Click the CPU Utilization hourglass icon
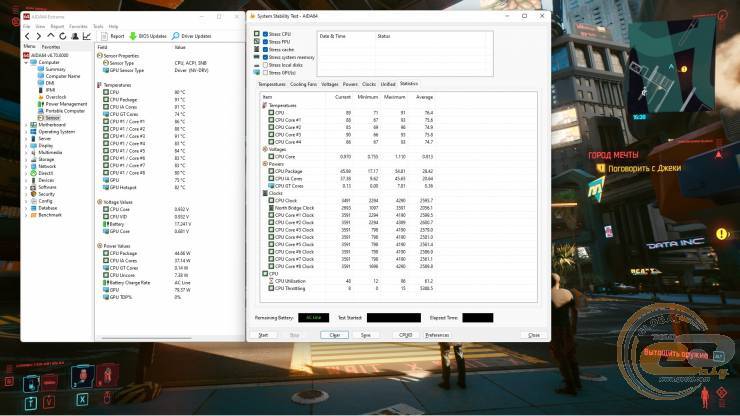This screenshot has height=416, width=740. (271, 281)
